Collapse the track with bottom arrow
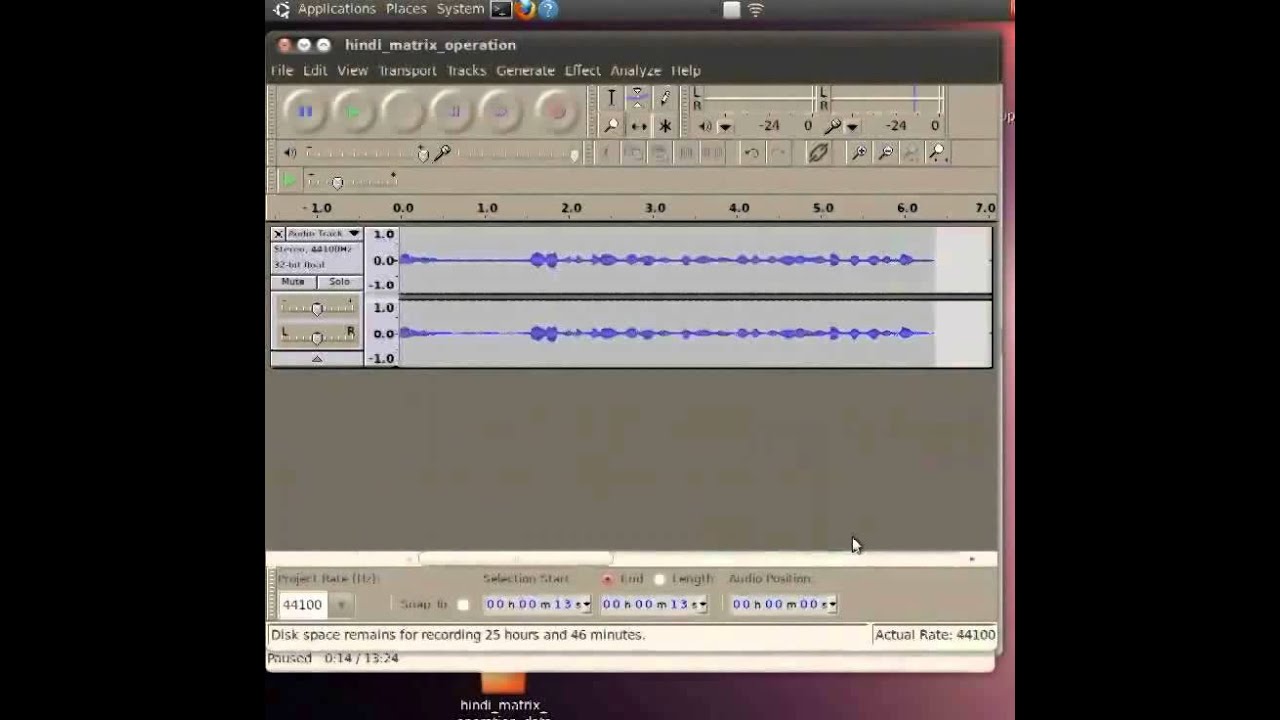 [x=317, y=358]
